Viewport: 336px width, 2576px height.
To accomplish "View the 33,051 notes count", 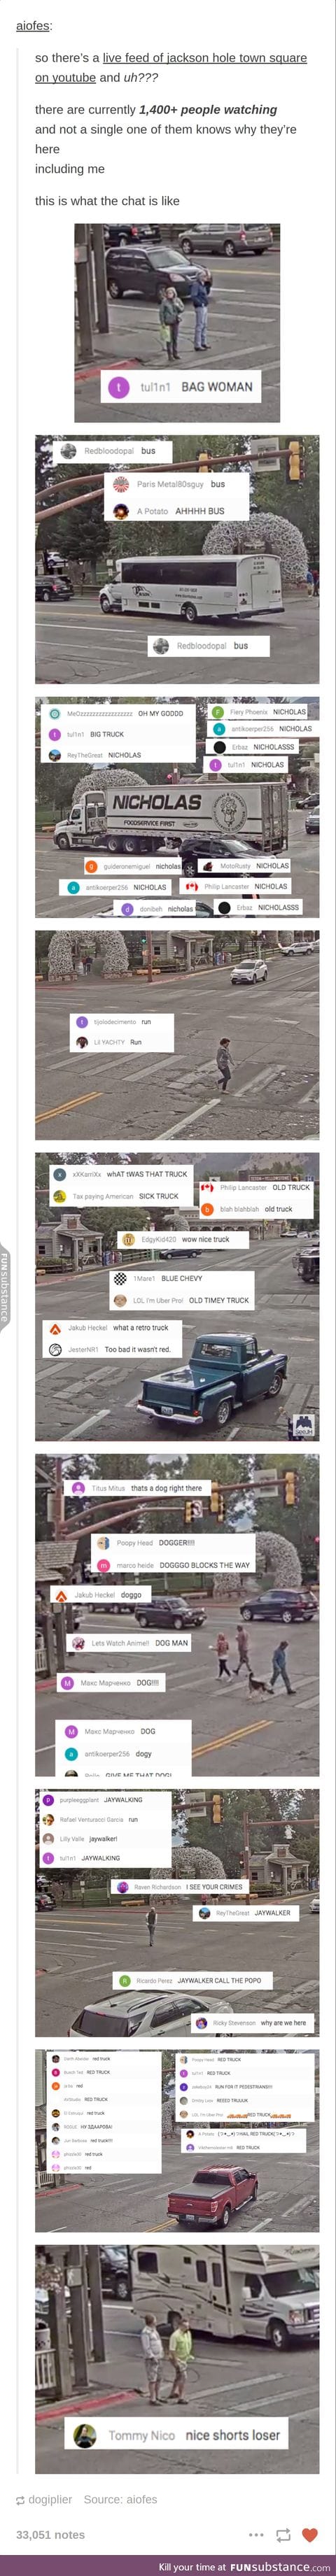I will 50,2534.
